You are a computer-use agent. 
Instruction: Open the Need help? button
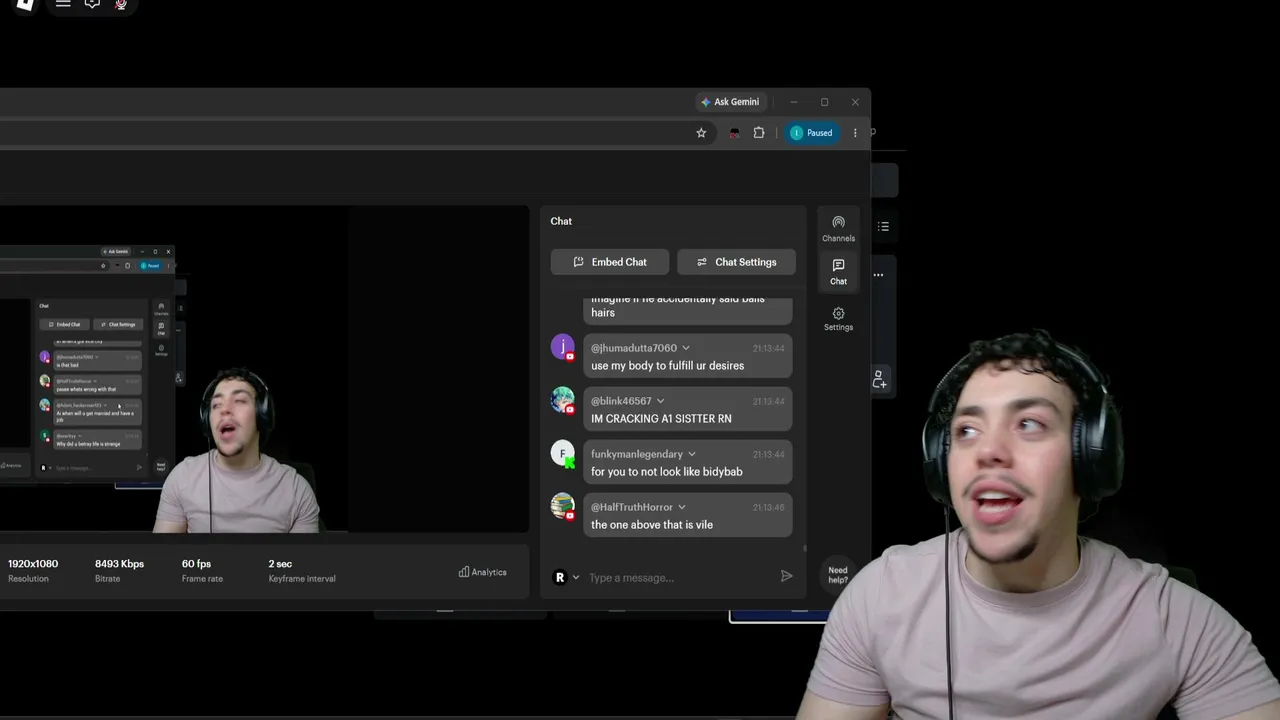click(838, 574)
